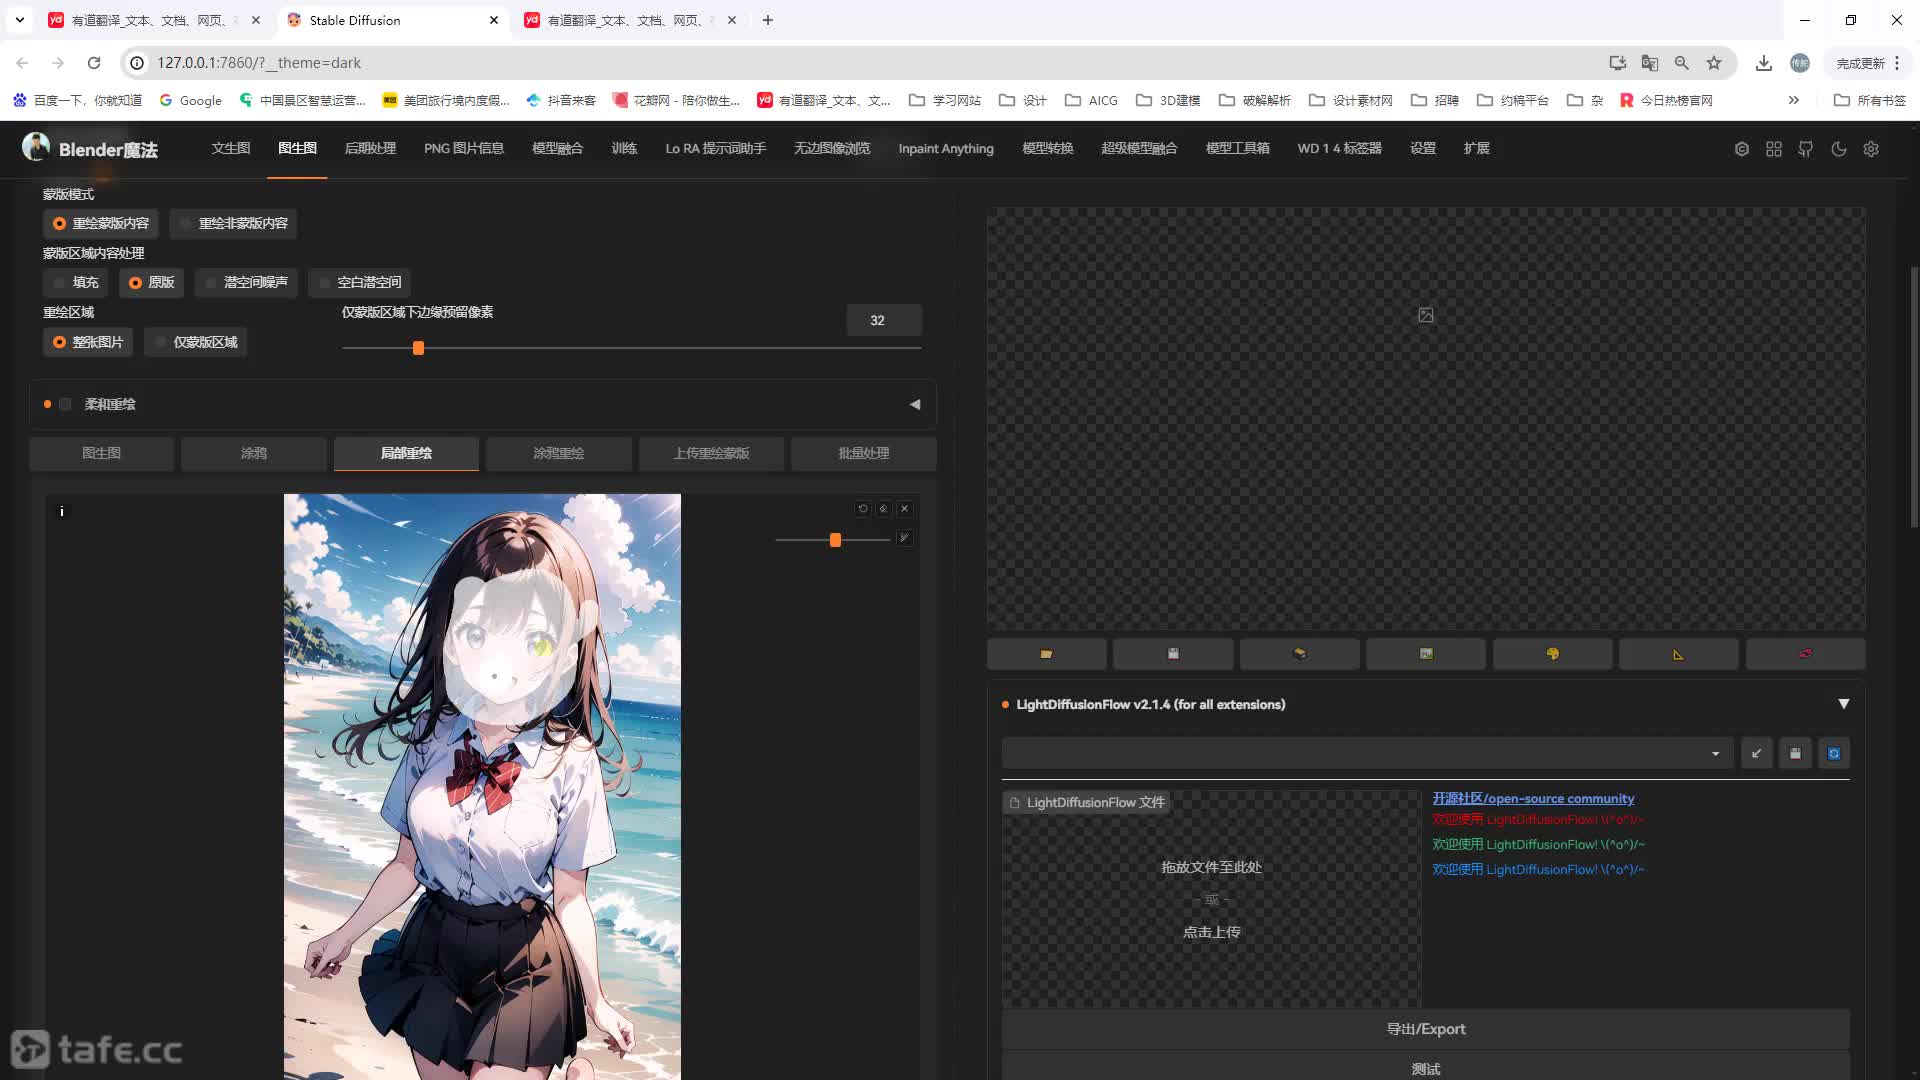Open the Google bookmark
Screen dimensions: 1920x1080
[x=190, y=100]
